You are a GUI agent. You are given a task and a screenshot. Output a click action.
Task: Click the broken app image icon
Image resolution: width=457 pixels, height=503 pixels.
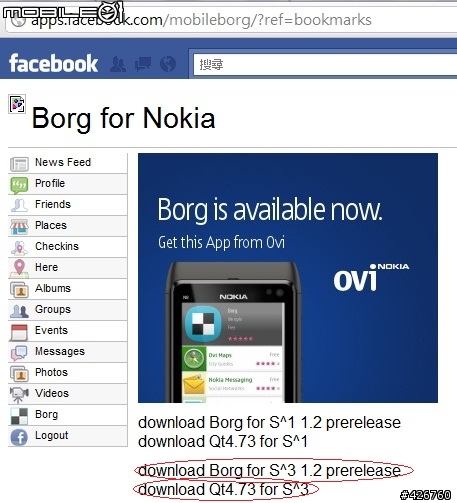(x=17, y=104)
